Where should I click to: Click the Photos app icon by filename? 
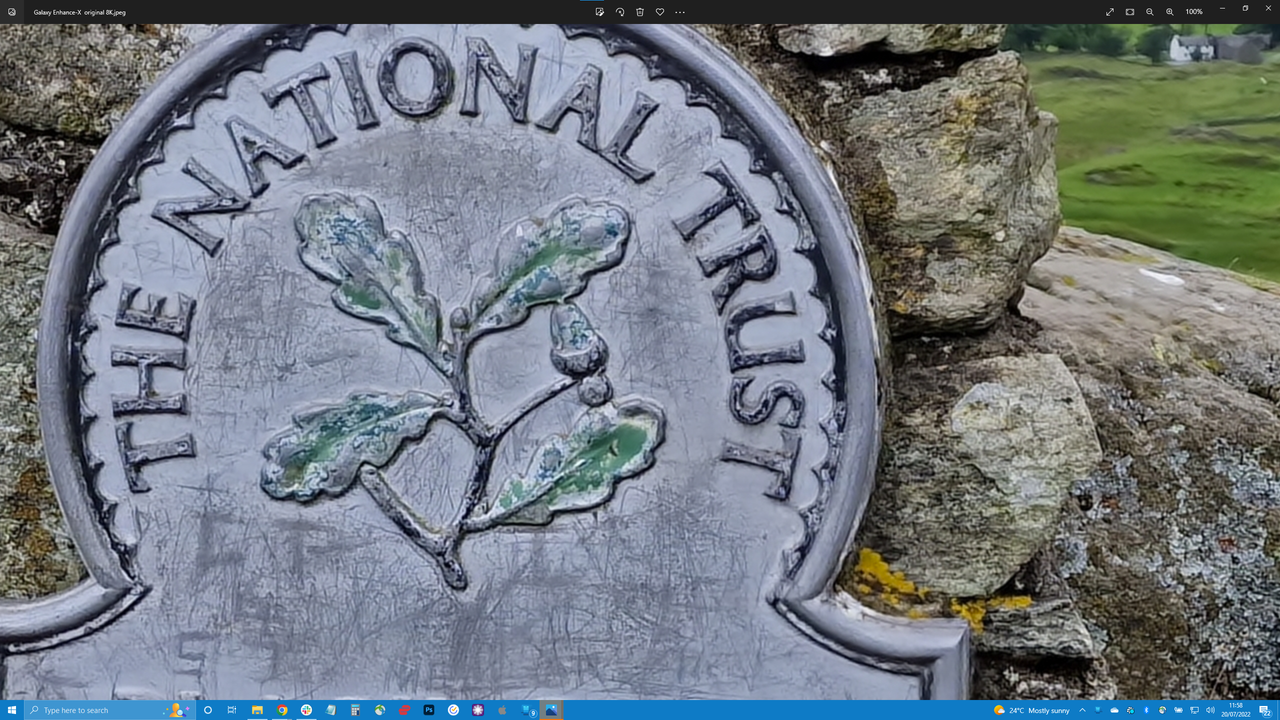click(12, 12)
